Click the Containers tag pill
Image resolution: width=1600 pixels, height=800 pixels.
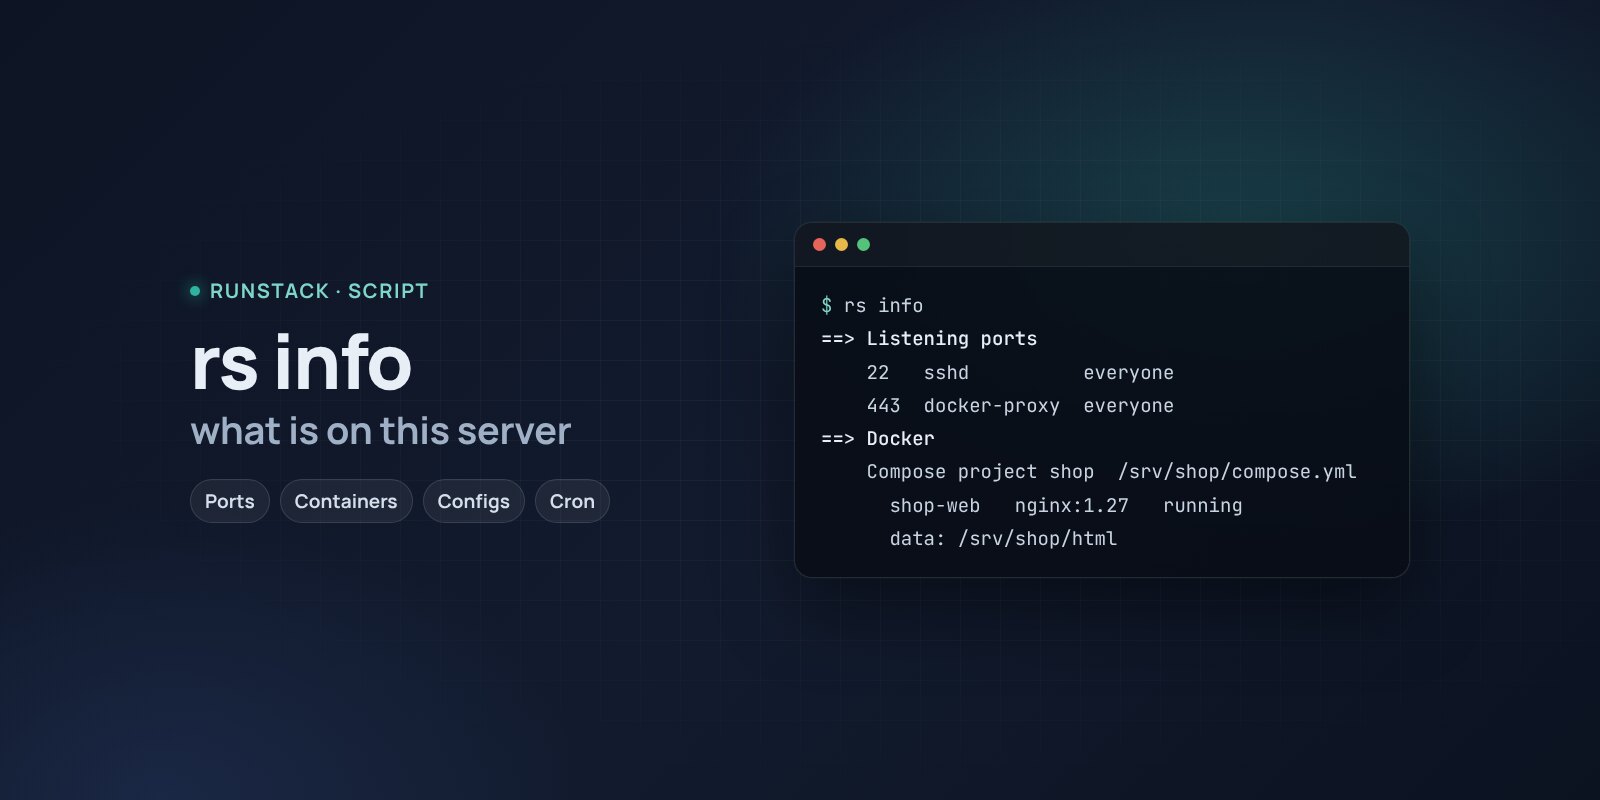click(346, 501)
